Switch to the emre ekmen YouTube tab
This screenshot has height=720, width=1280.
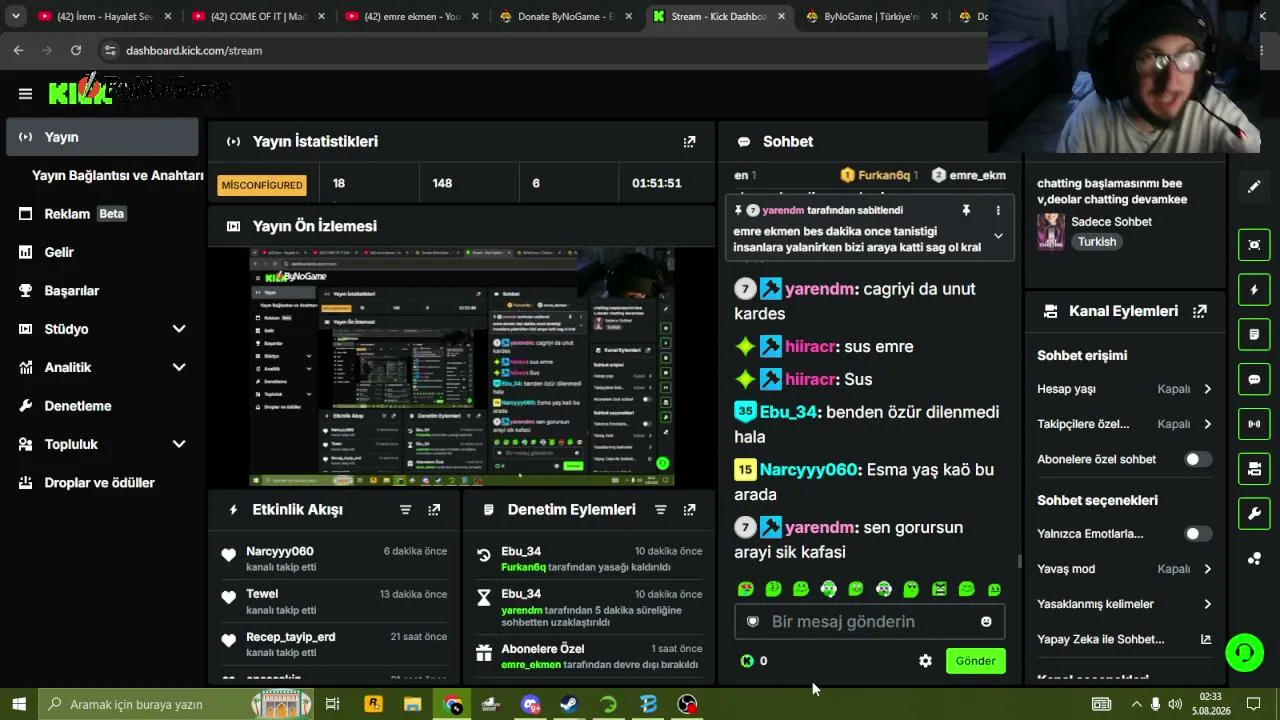[x=411, y=16]
